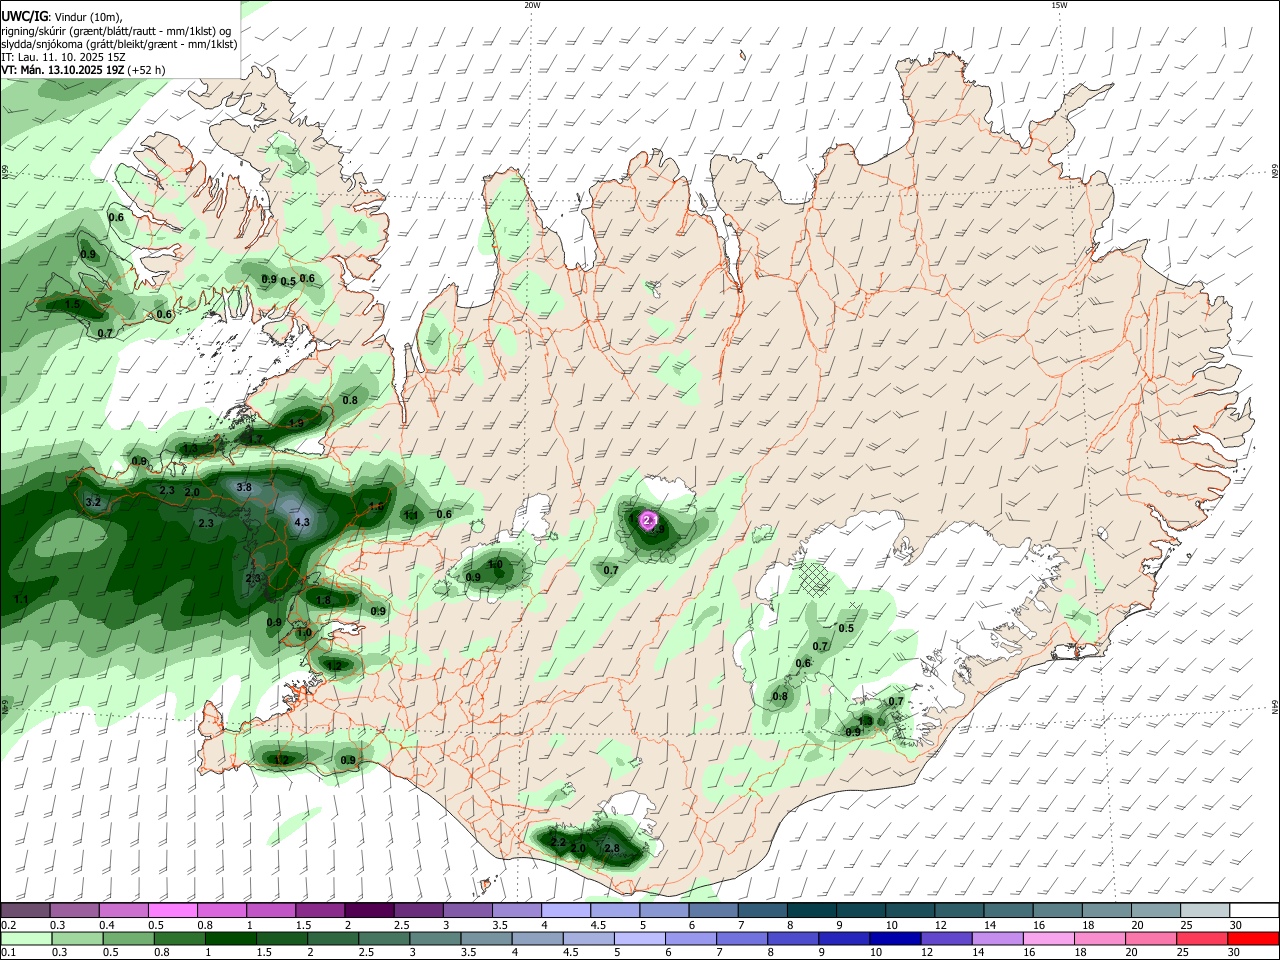Click the darkest green rain-scale swatch
The image size is (1280, 960).
click(230, 938)
